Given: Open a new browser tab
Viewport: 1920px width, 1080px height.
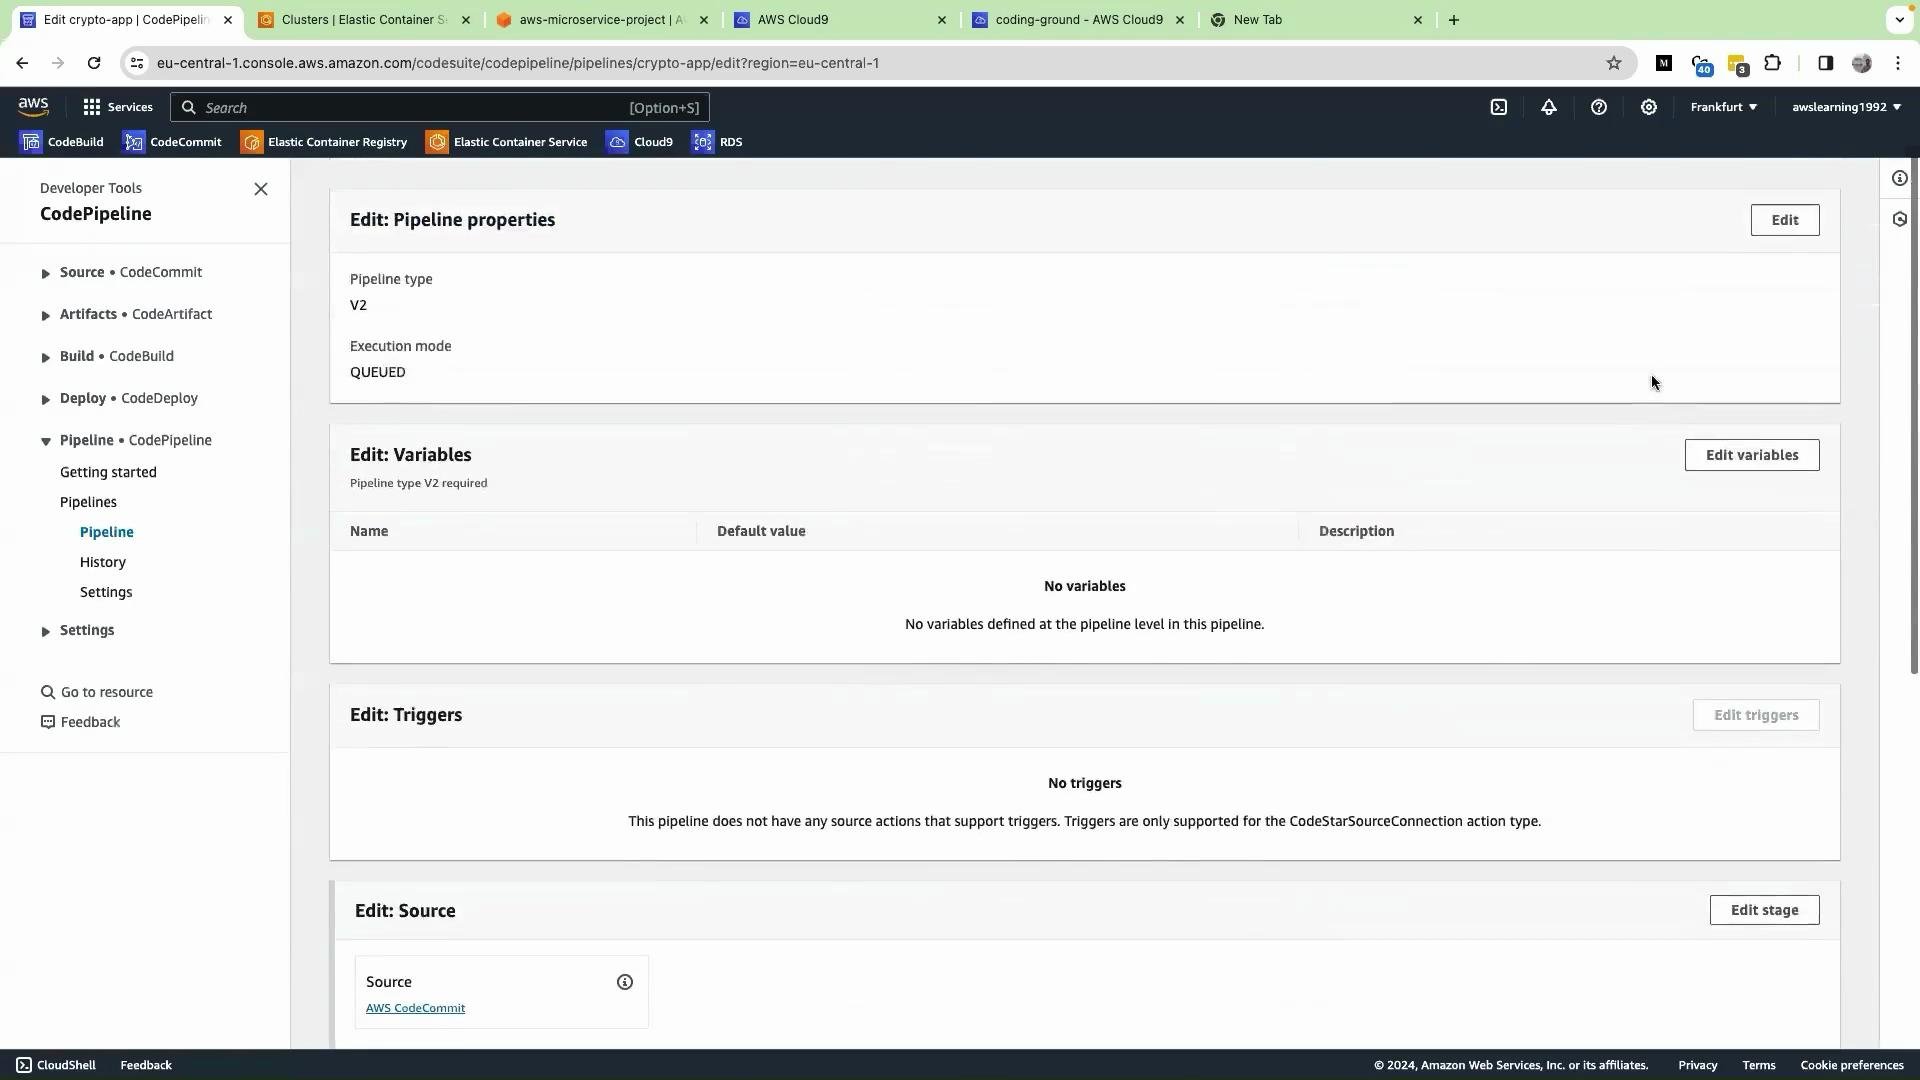Looking at the screenshot, I should (1454, 20).
